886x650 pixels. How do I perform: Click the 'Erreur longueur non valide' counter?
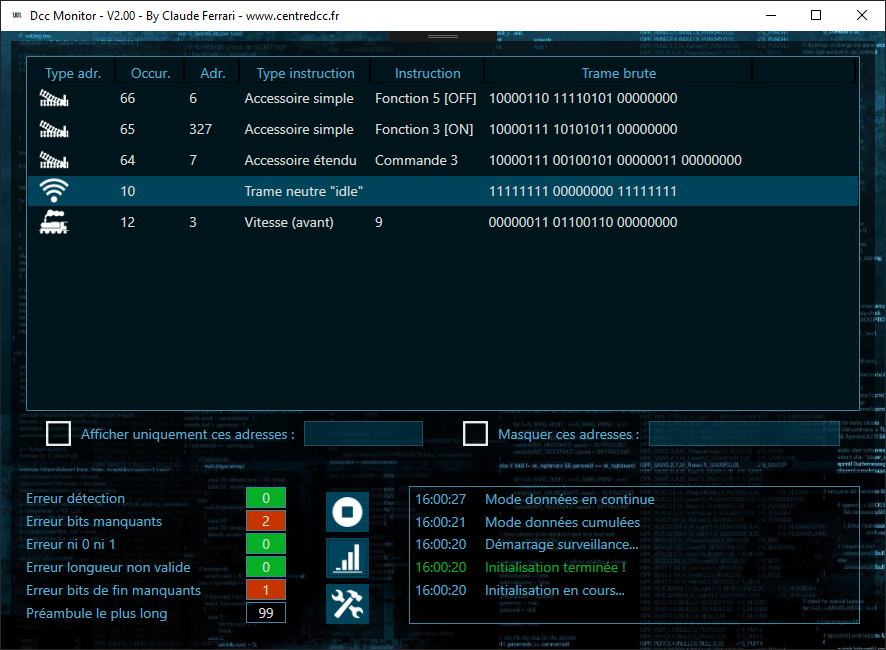[266, 567]
